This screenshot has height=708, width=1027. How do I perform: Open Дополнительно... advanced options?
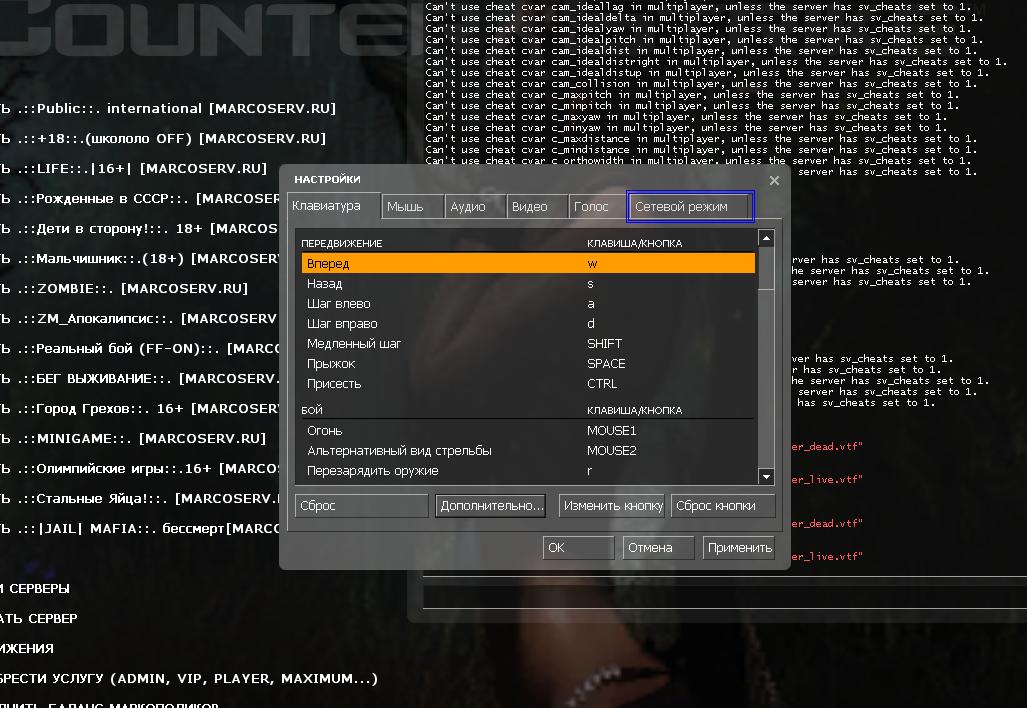click(491, 506)
